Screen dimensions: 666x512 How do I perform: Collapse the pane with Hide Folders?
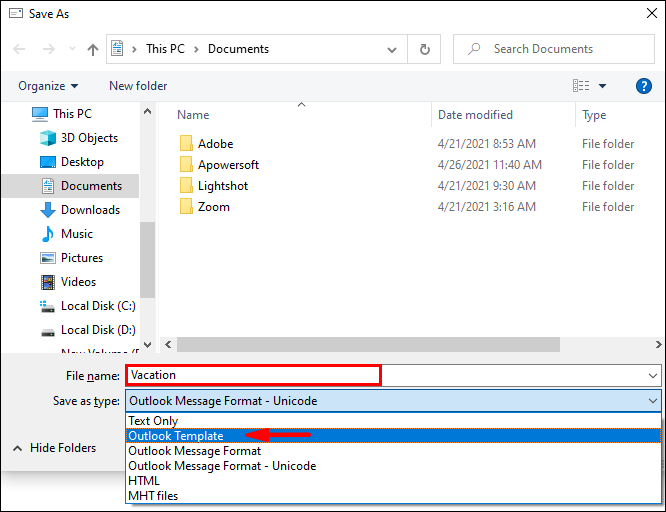[x=54, y=448]
